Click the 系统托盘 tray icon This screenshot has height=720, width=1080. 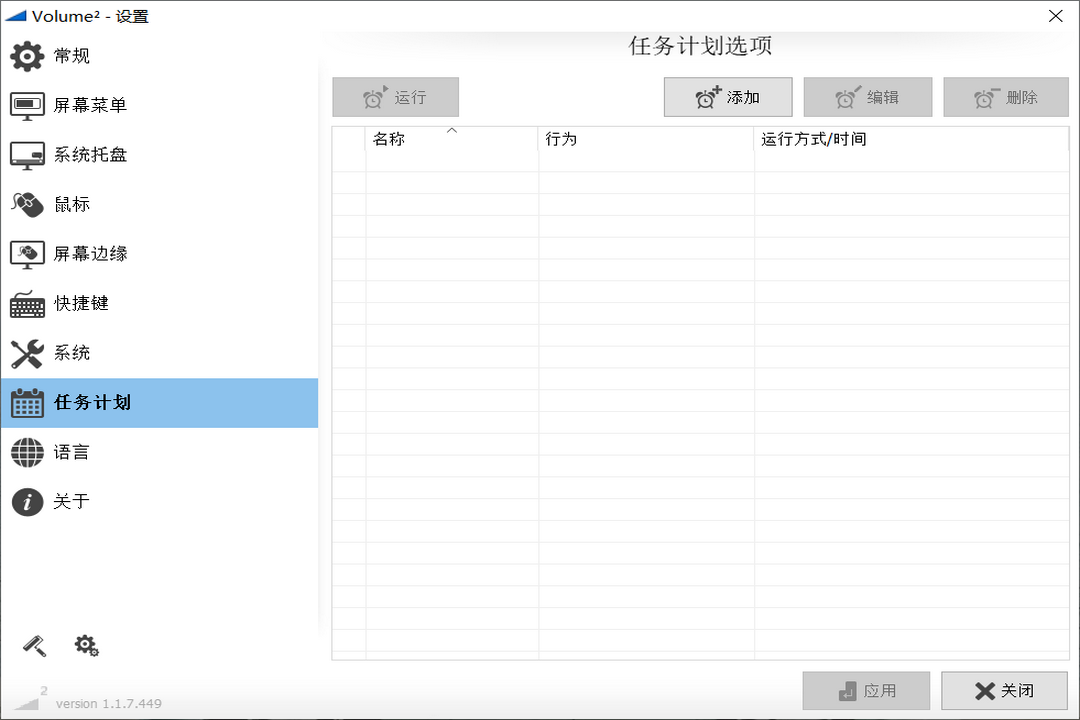click(25, 155)
